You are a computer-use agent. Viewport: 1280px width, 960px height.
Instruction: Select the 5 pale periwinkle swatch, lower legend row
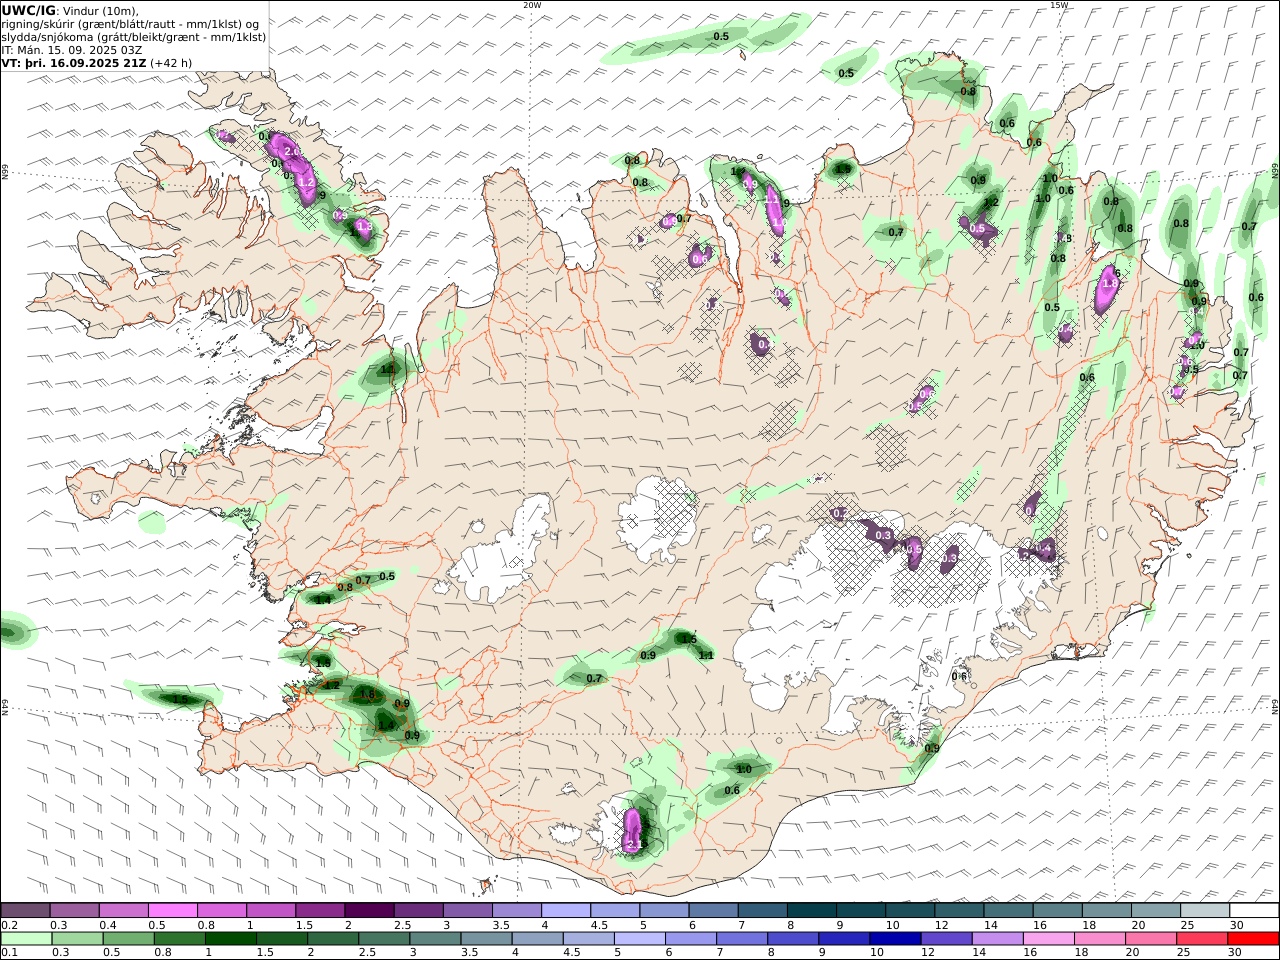coord(640,939)
